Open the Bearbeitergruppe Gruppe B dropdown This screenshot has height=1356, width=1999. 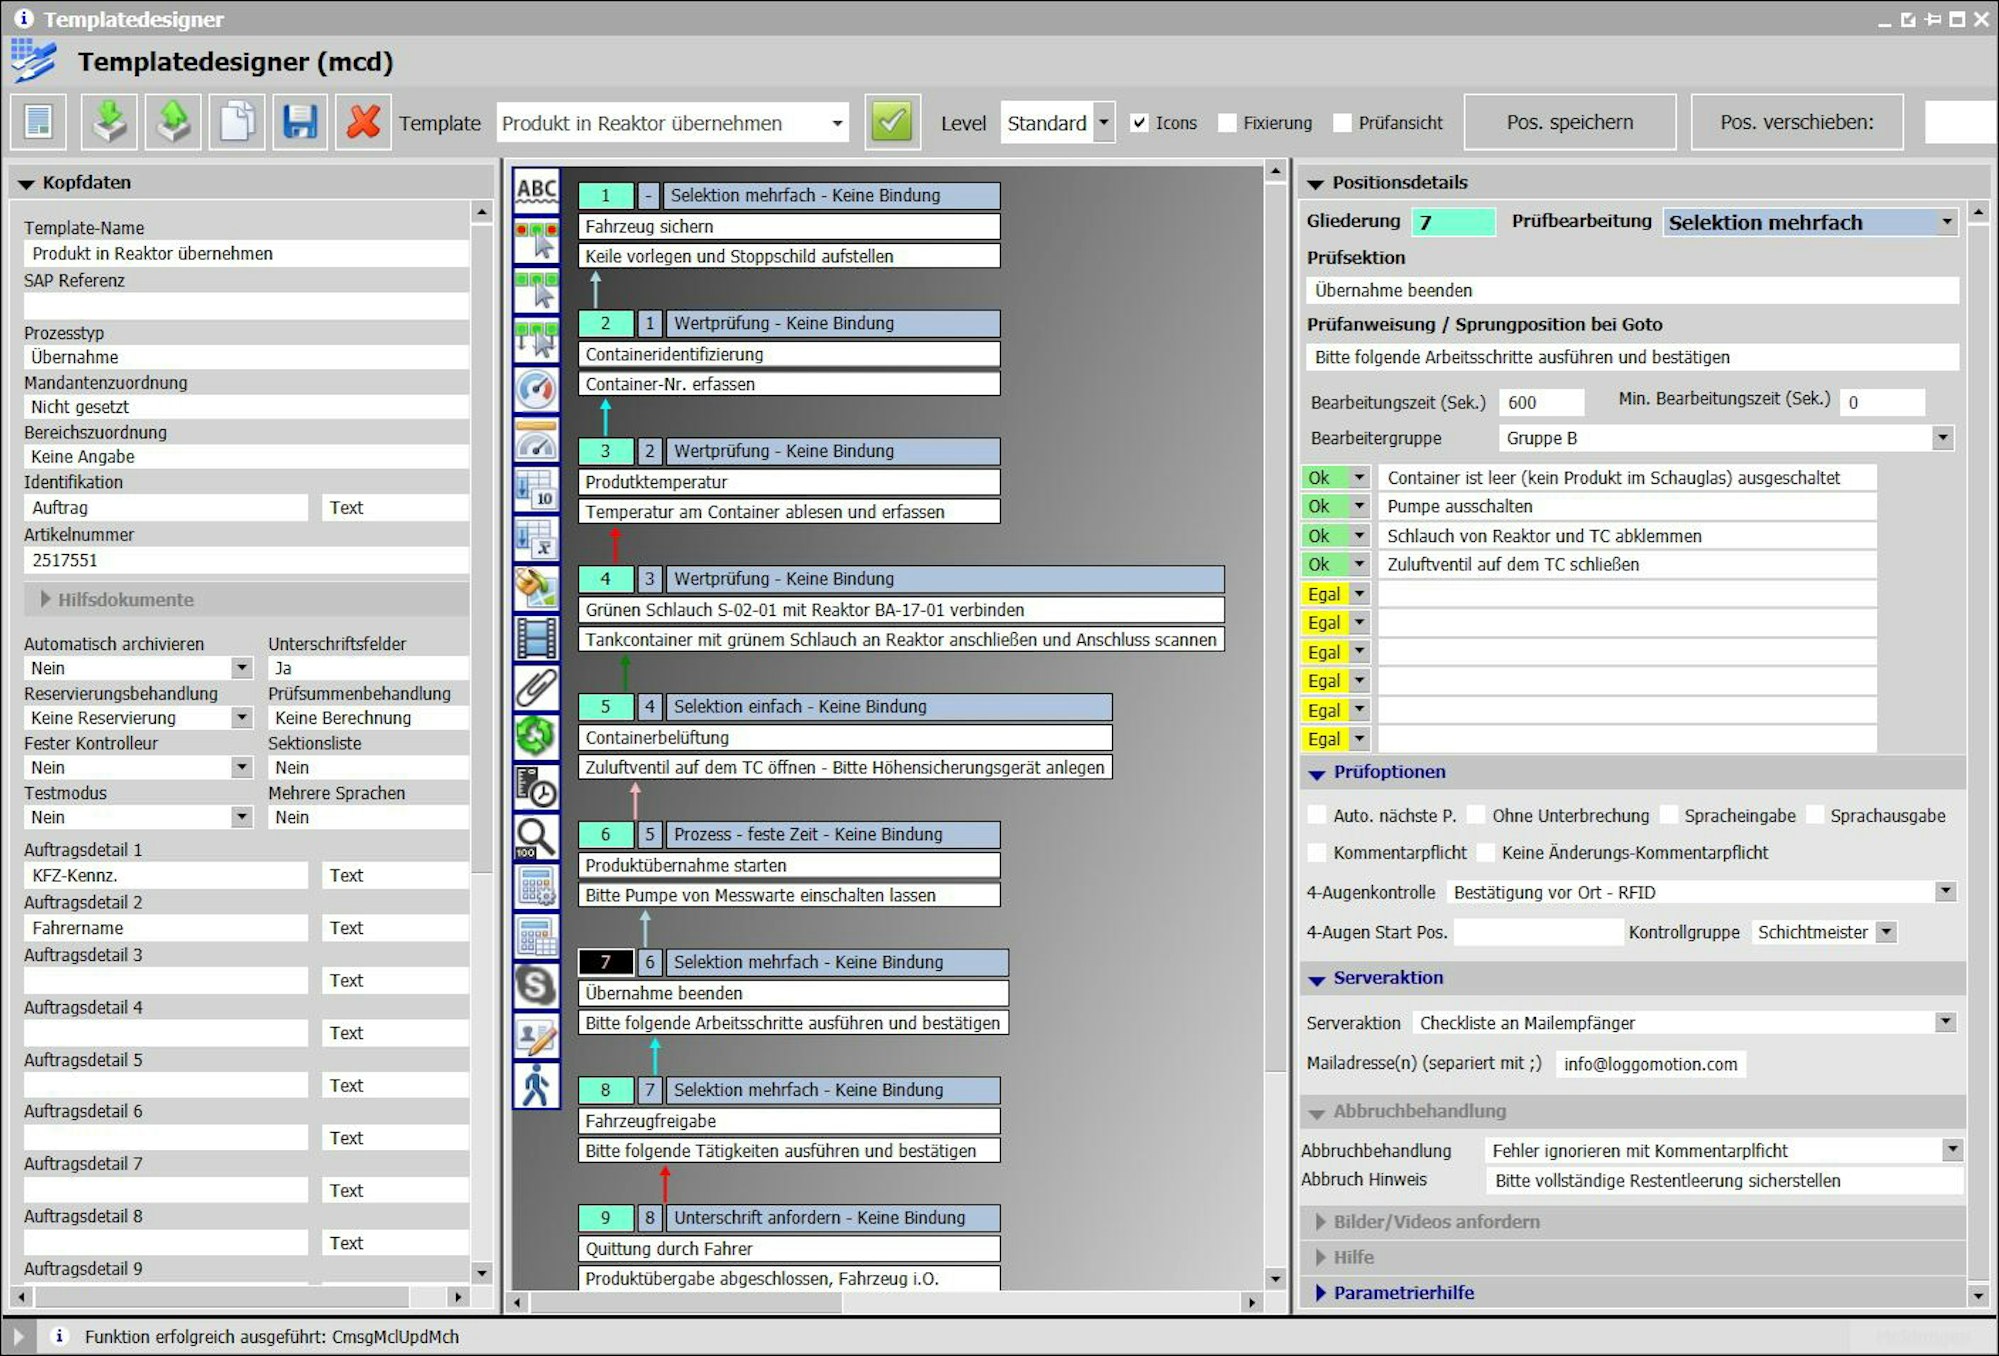[x=1941, y=438]
